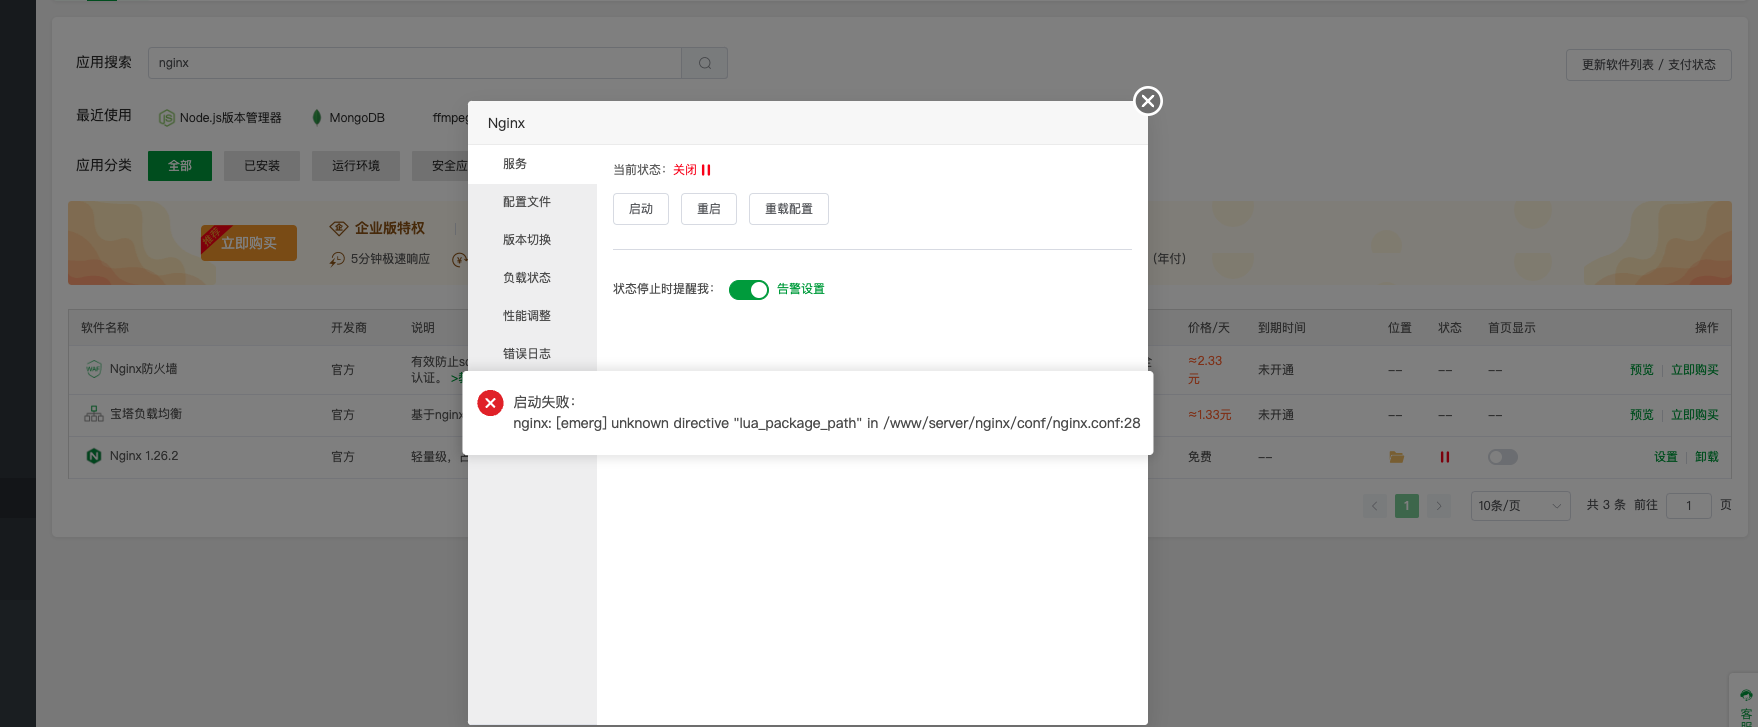Go to previous page arrow
Viewport: 1758px width, 727px height.
pos(1375,506)
